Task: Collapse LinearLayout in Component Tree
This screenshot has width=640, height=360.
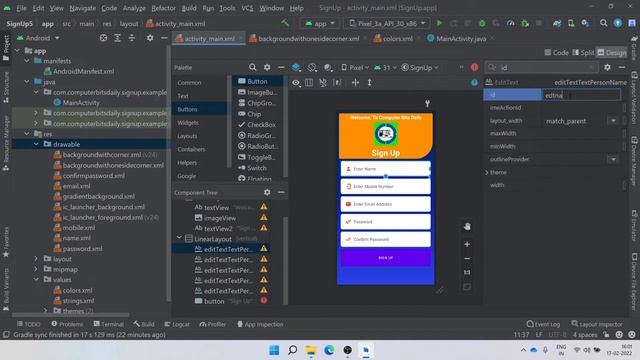Action: pos(179,238)
